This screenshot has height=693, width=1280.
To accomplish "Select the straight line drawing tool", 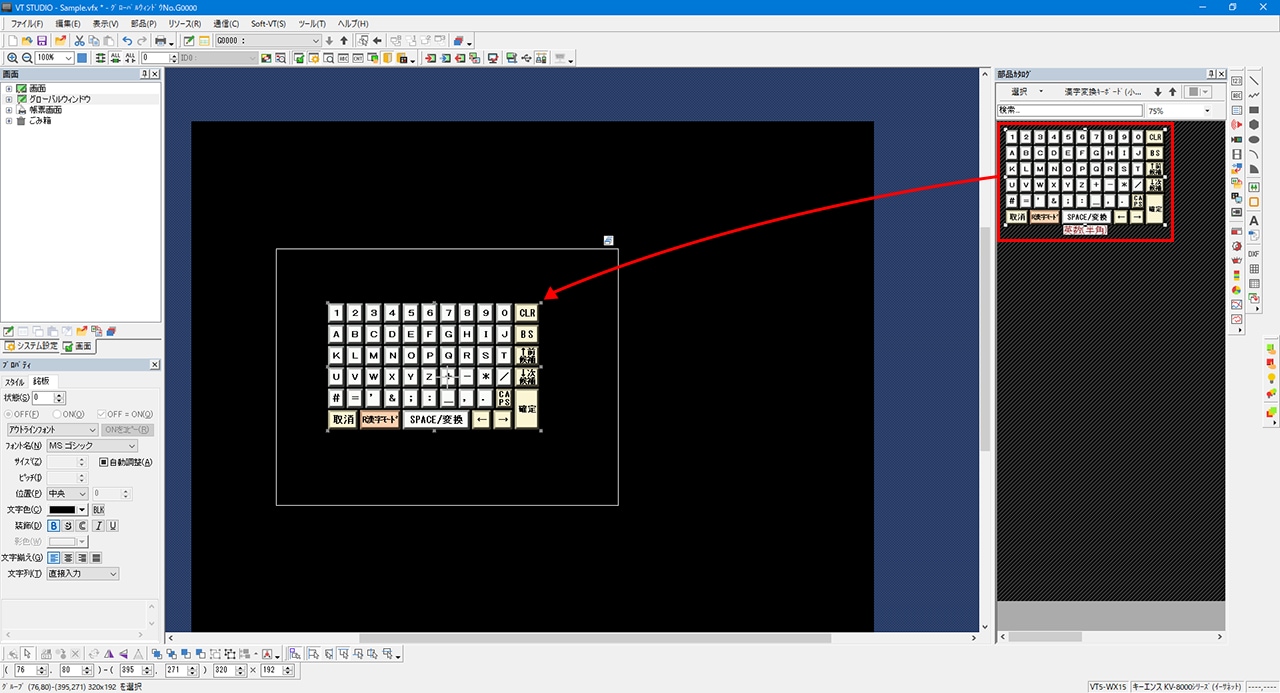I will tap(1254, 81).
